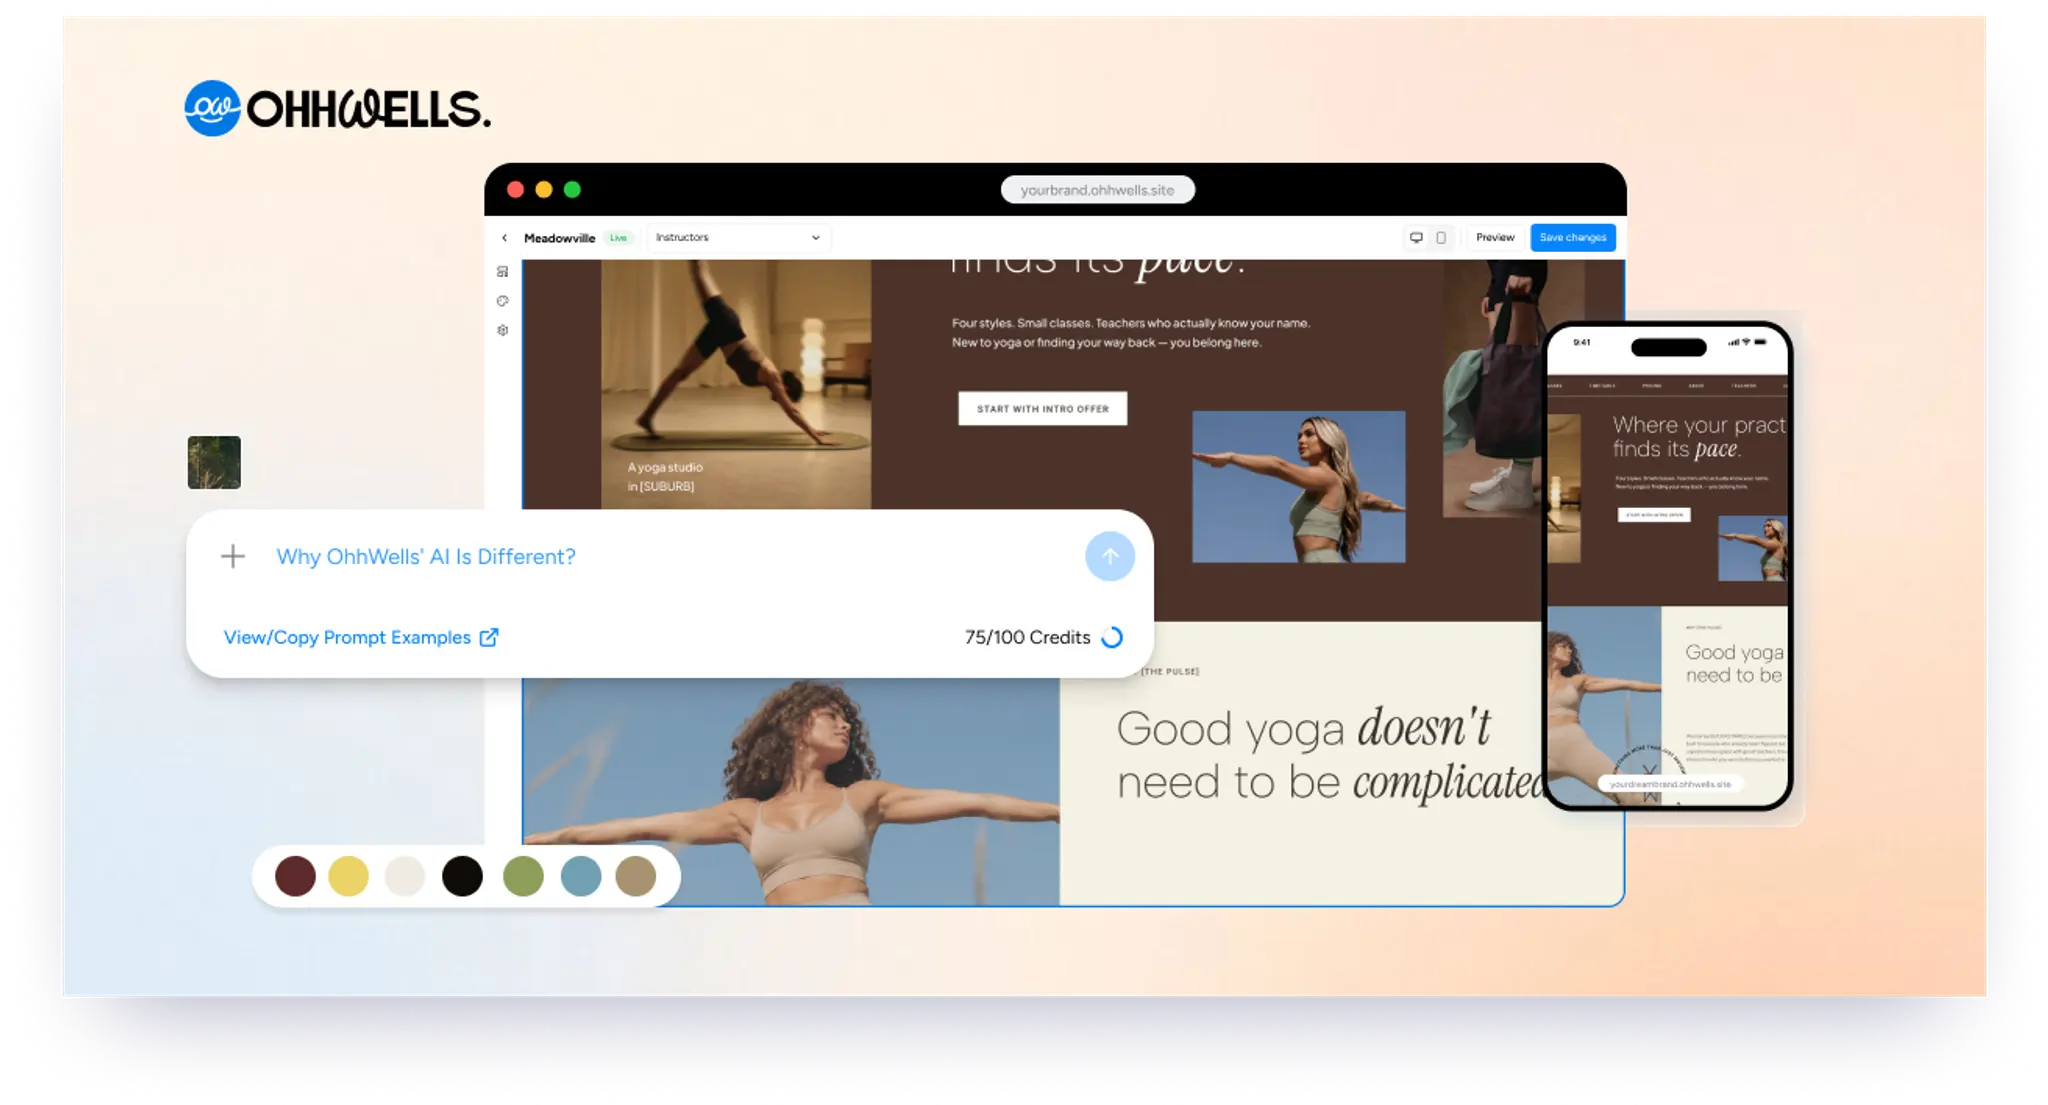Open the color palette icon in the editor sidebar
This screenshot has width=2048, height=1105.
coord(502,301)
